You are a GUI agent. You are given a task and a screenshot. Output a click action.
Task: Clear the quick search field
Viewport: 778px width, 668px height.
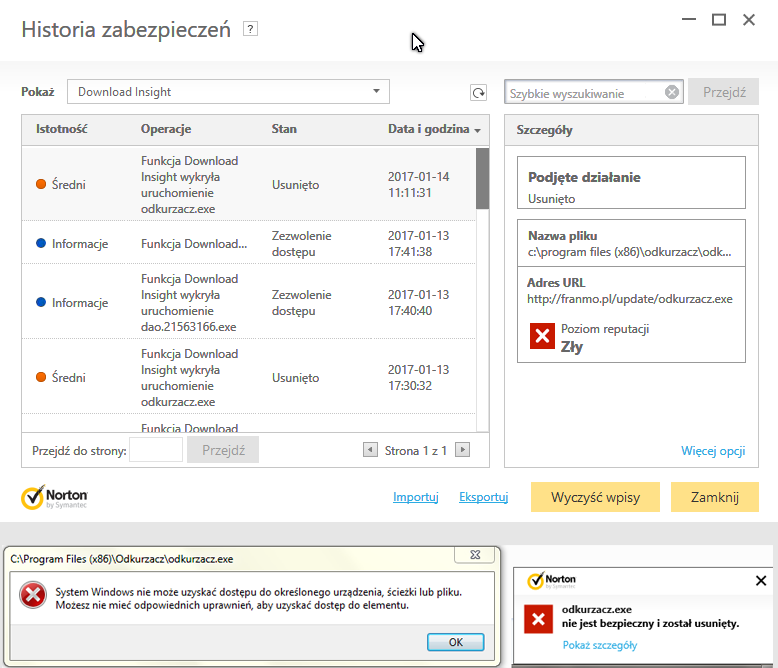click(x=672, y=92)
